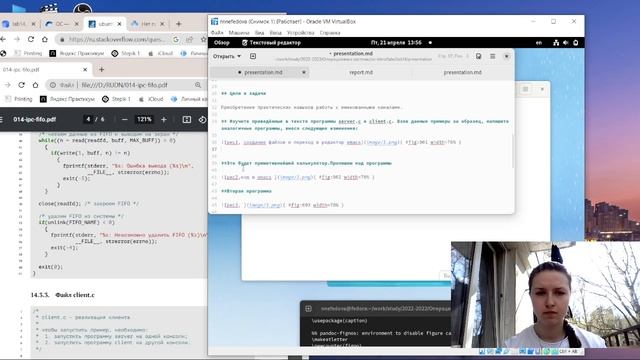Close the ubun browser tab
The image size is (640, 360).
pyautogui.click(x=119, y=24)
